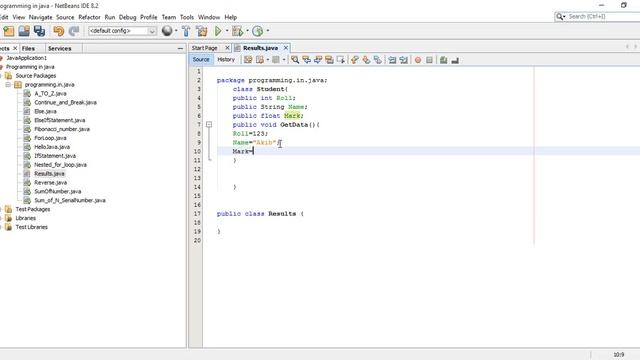Click Clean and Build Project icon
This screenshot has width=640, height=360.
click(x=202, y=31)
